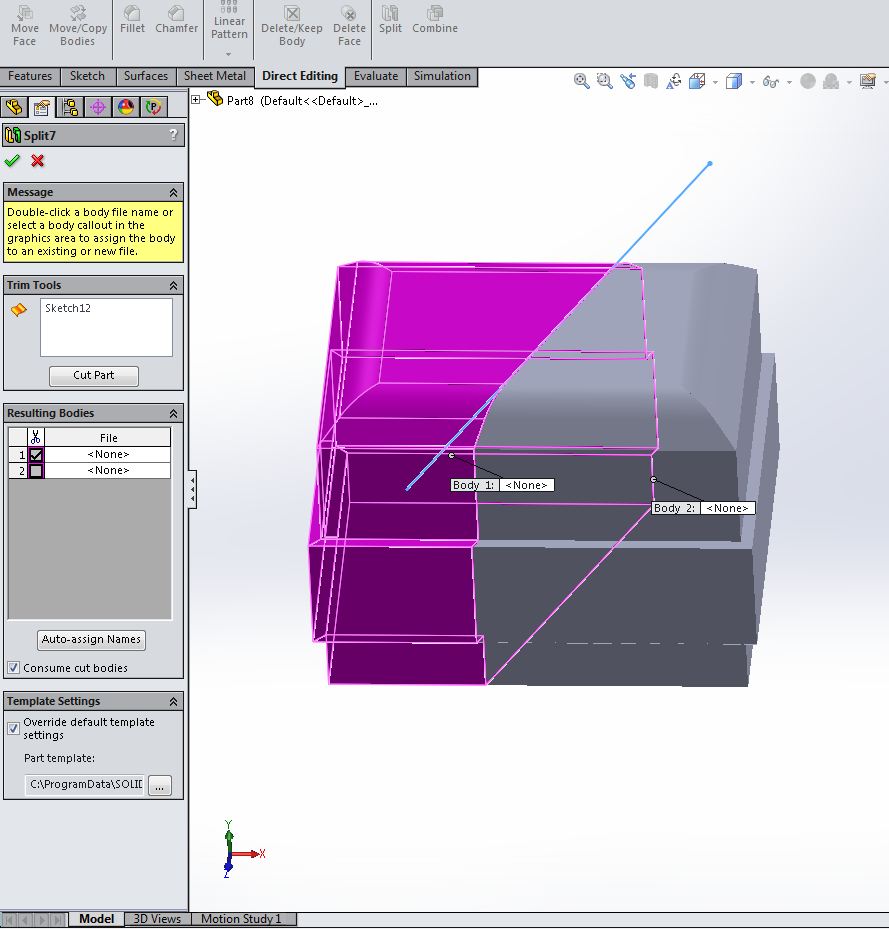Click the Zoom to Fit icon

581,81
